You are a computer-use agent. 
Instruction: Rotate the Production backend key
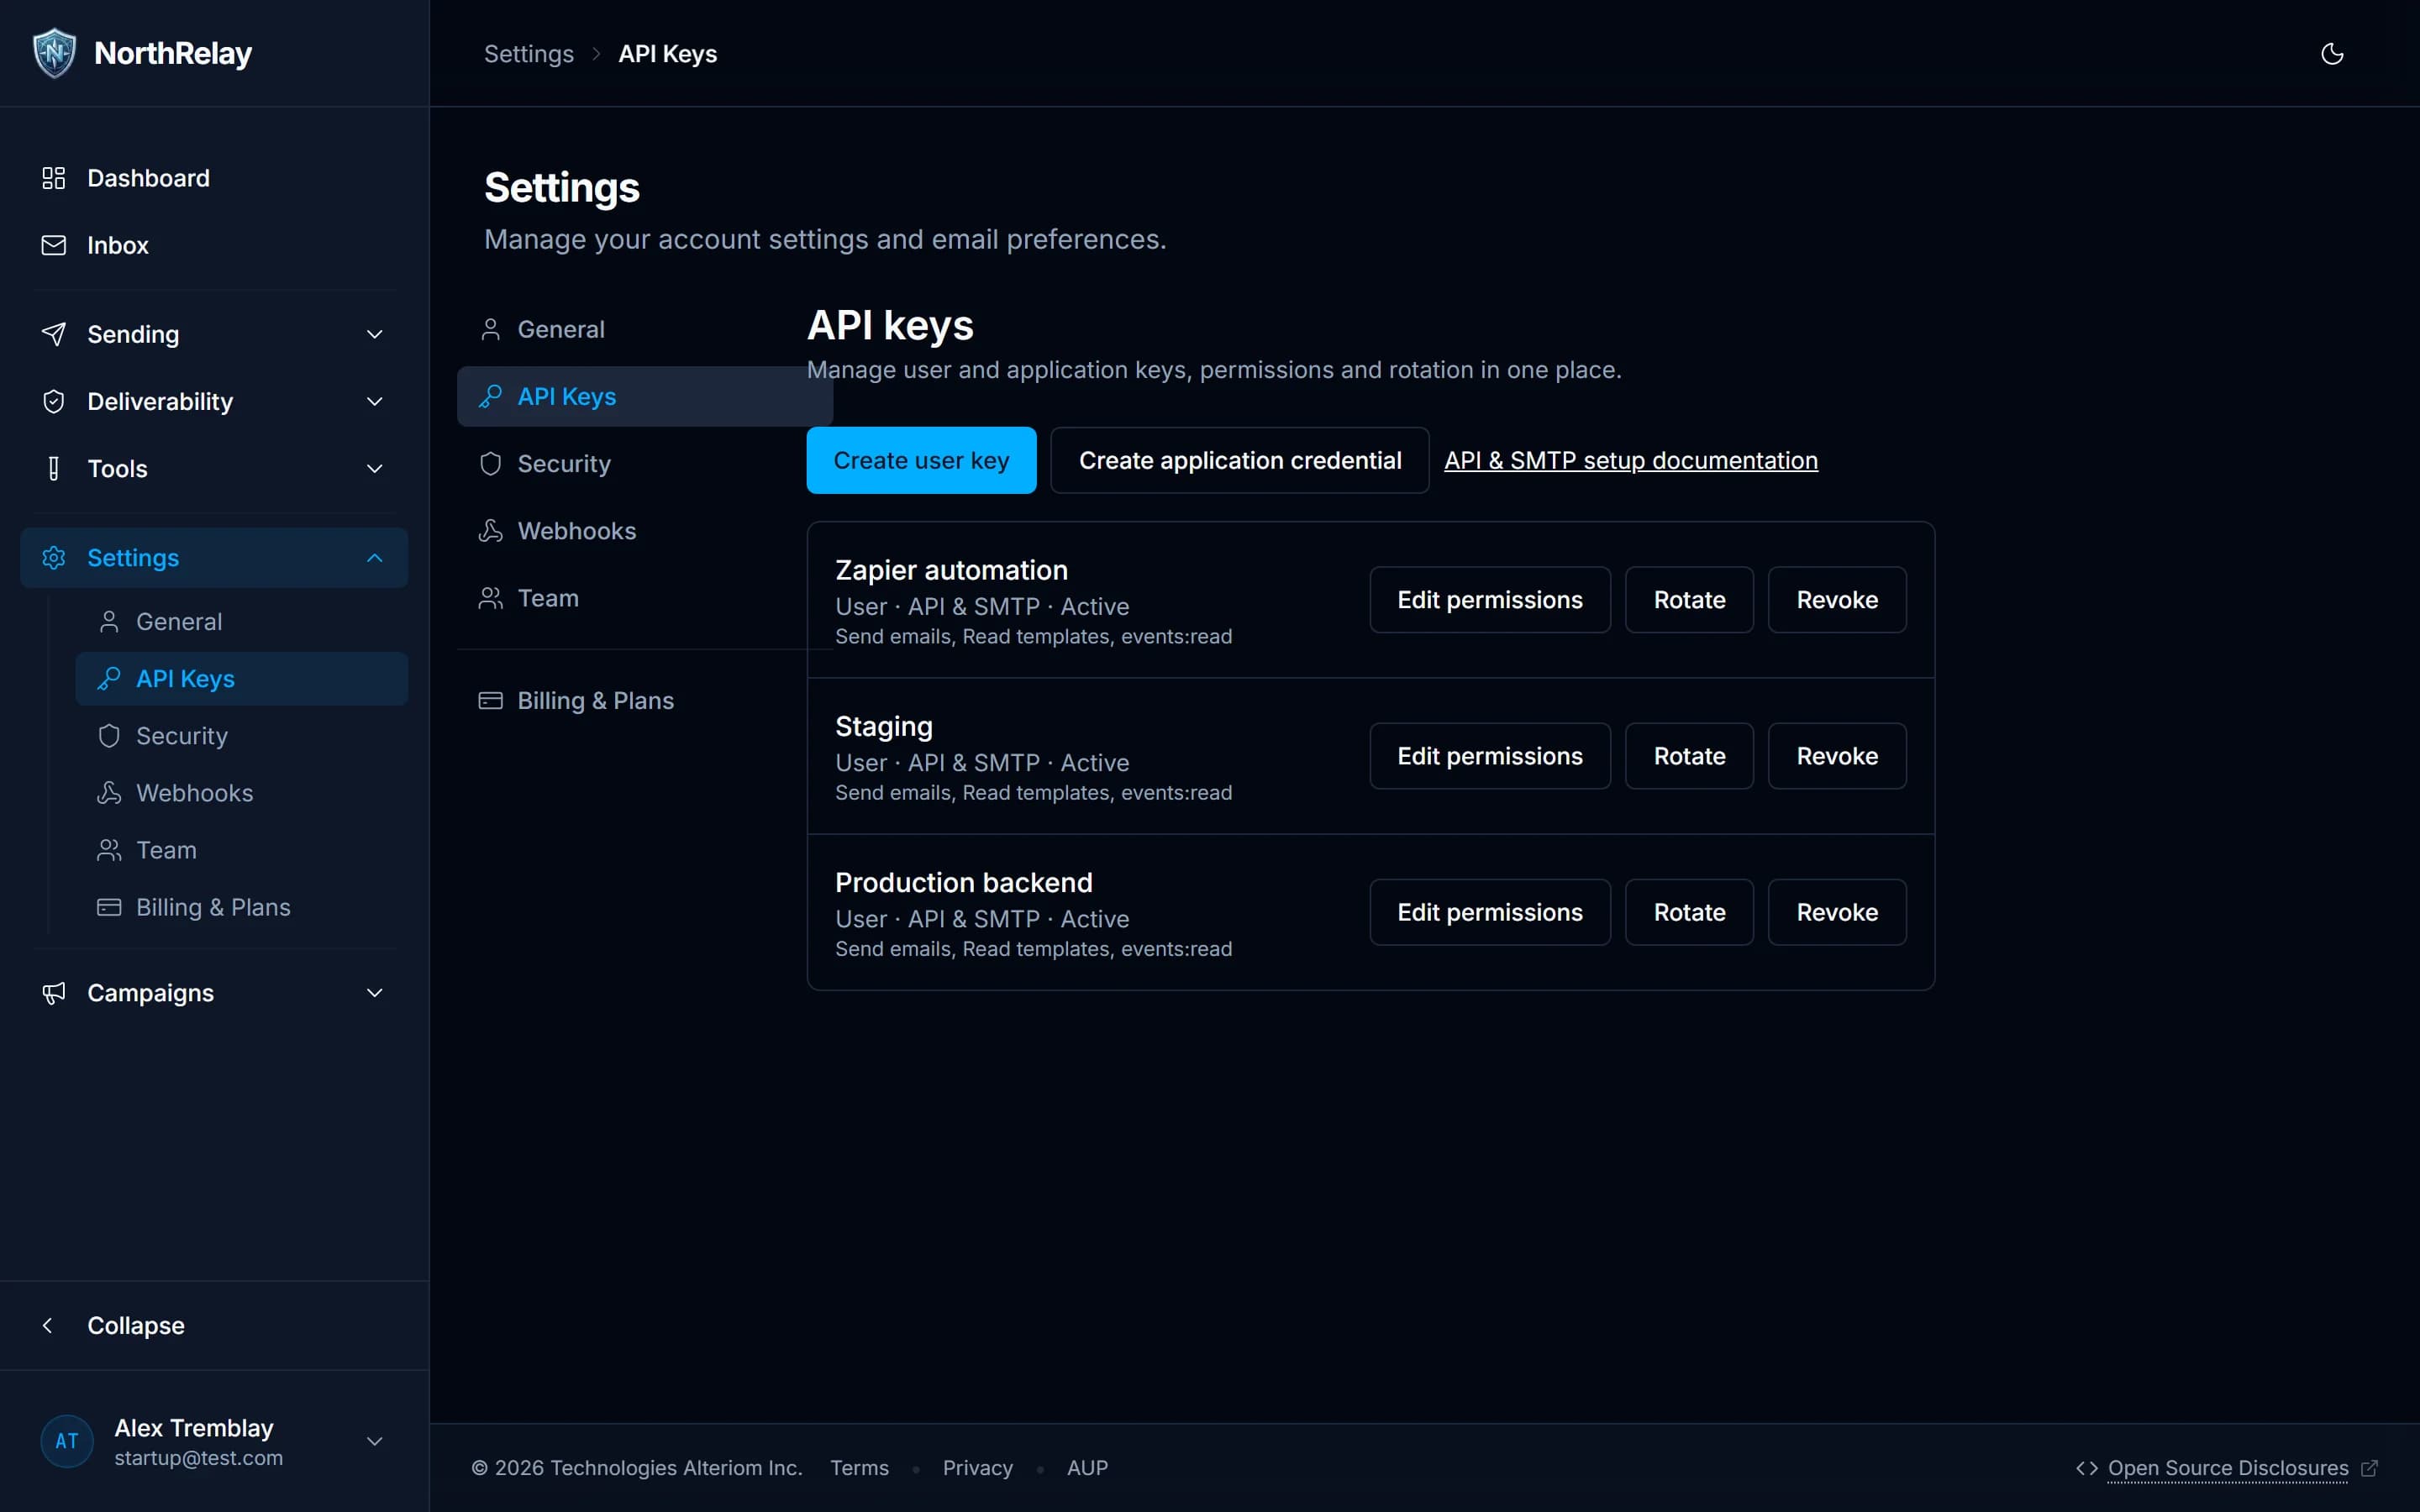coord(1689,912)
